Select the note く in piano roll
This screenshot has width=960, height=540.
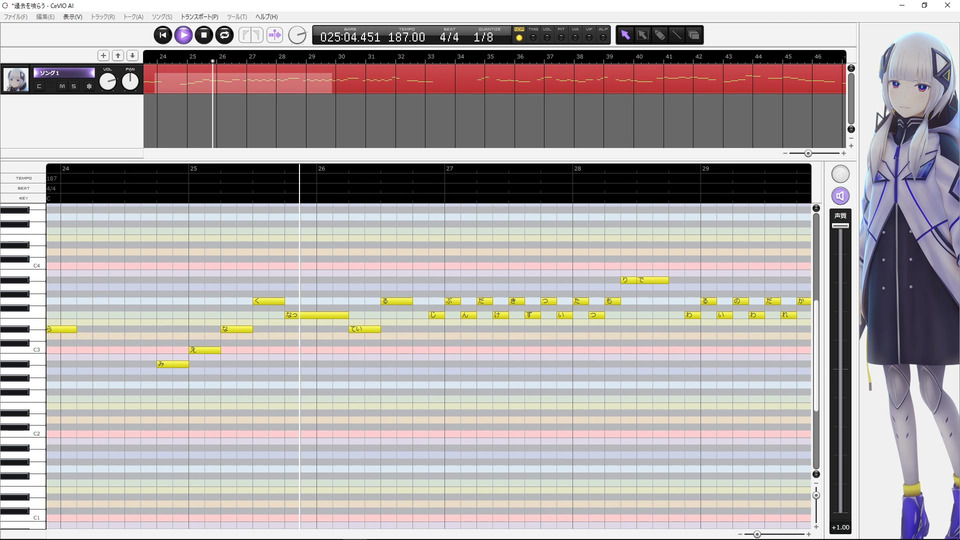(268, 301)
